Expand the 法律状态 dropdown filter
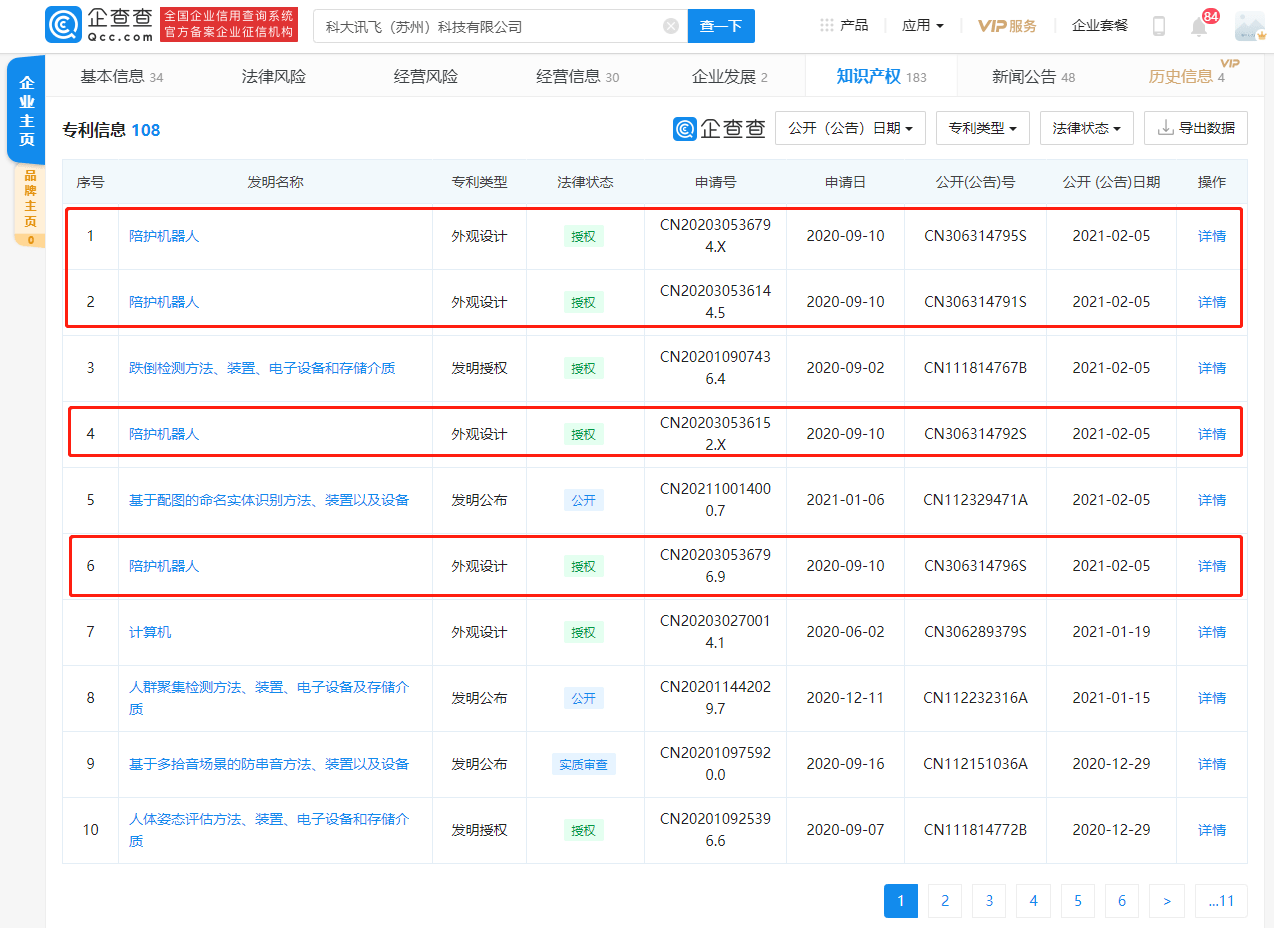Screen dimensions: 1274x928 click(x=1086, y=128)
